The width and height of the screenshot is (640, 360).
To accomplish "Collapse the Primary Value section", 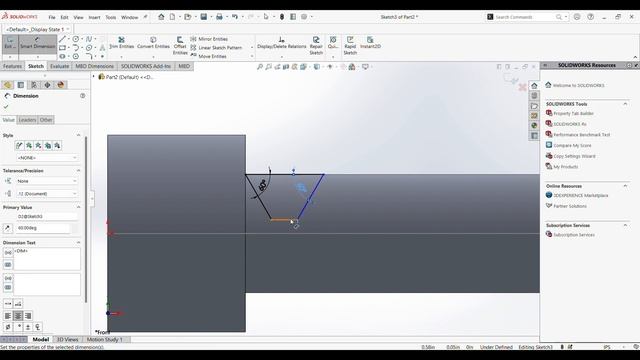I will click(x=78, y=207).
